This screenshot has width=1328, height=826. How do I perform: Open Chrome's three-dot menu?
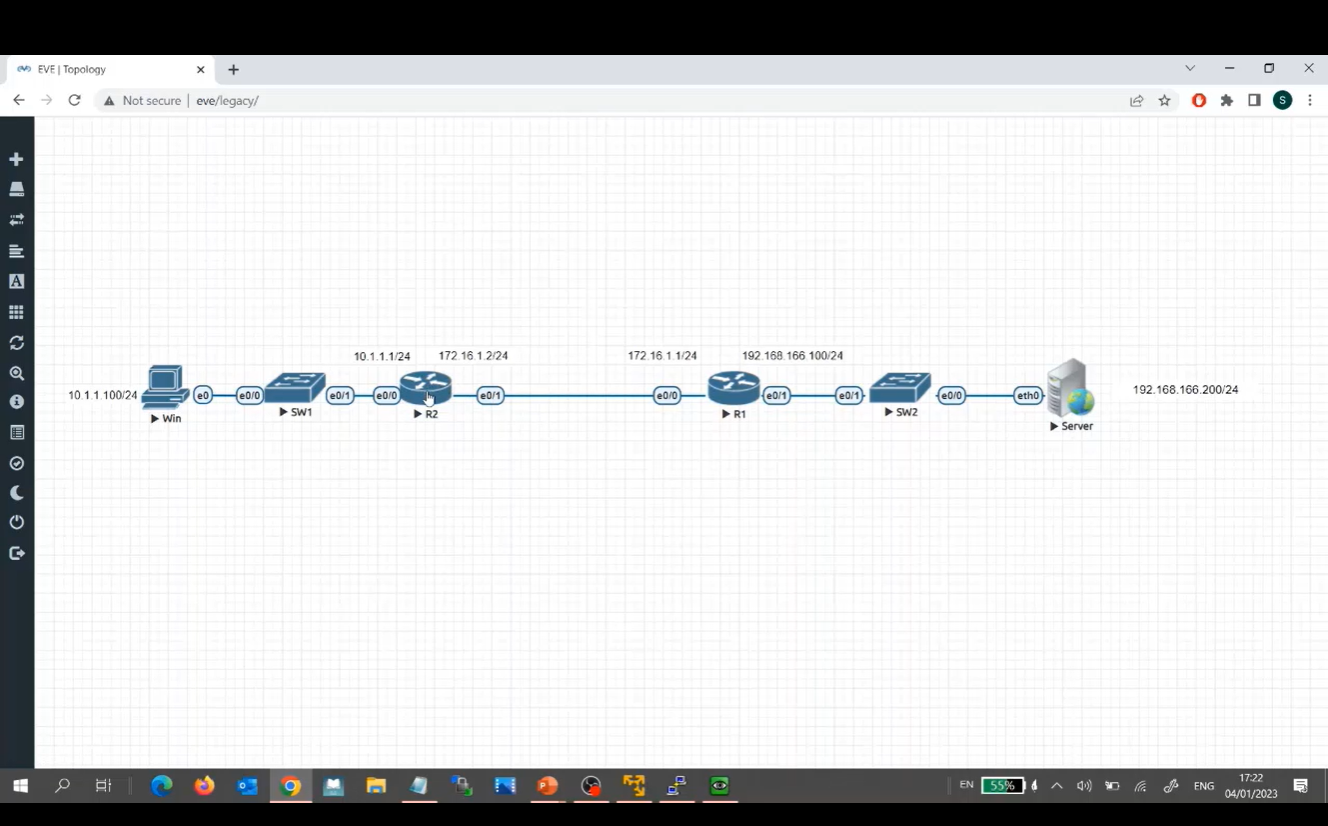[1310, 100]
